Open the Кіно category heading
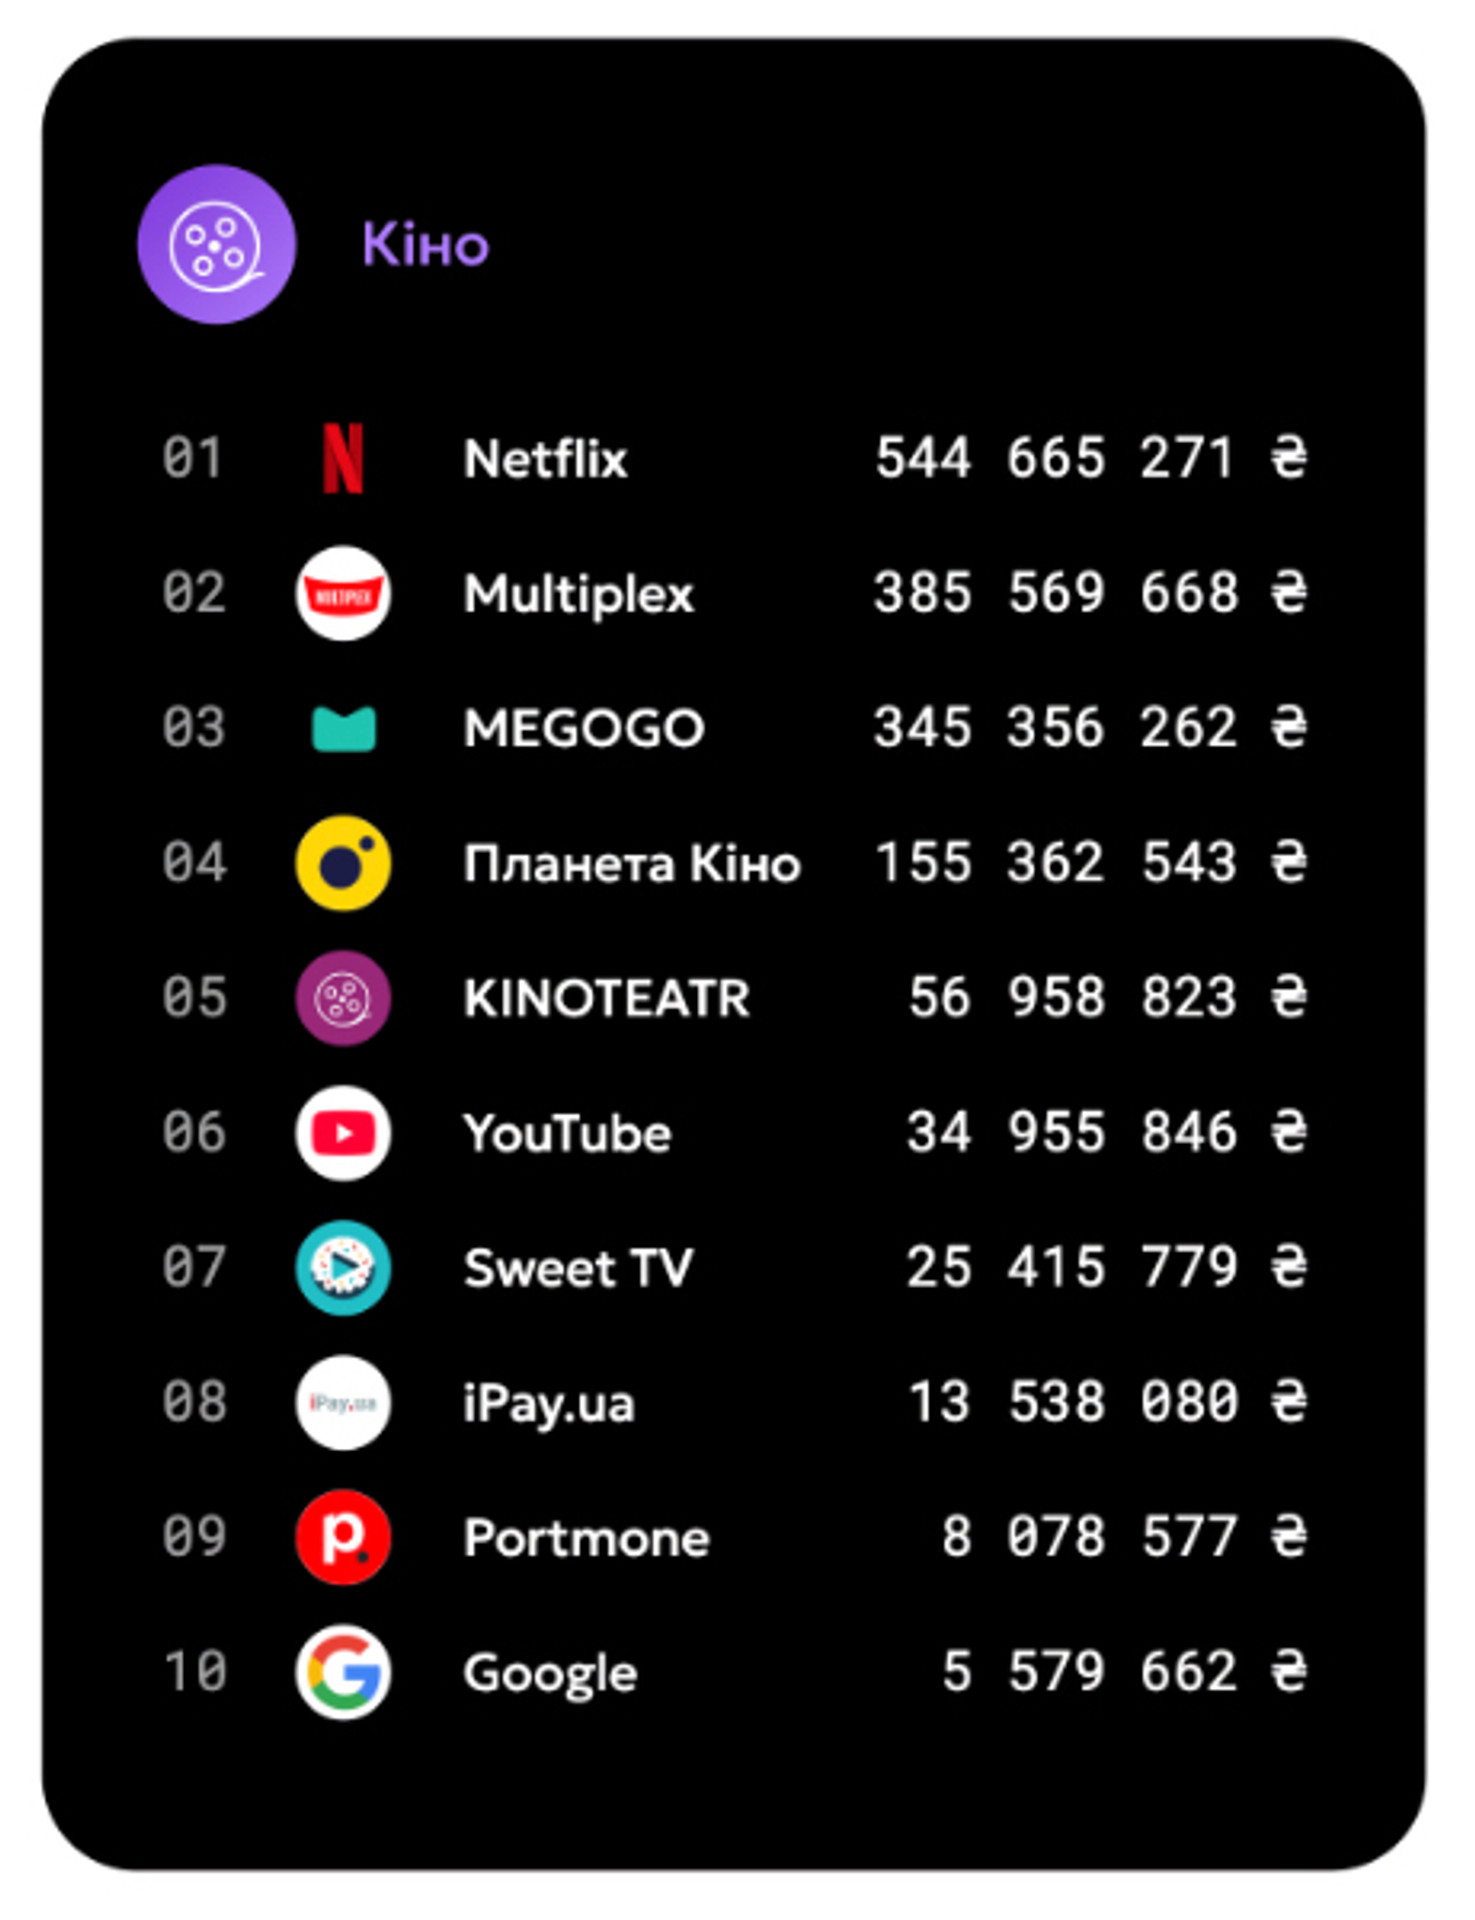The image size is (1475, 1920). point(426,244)
